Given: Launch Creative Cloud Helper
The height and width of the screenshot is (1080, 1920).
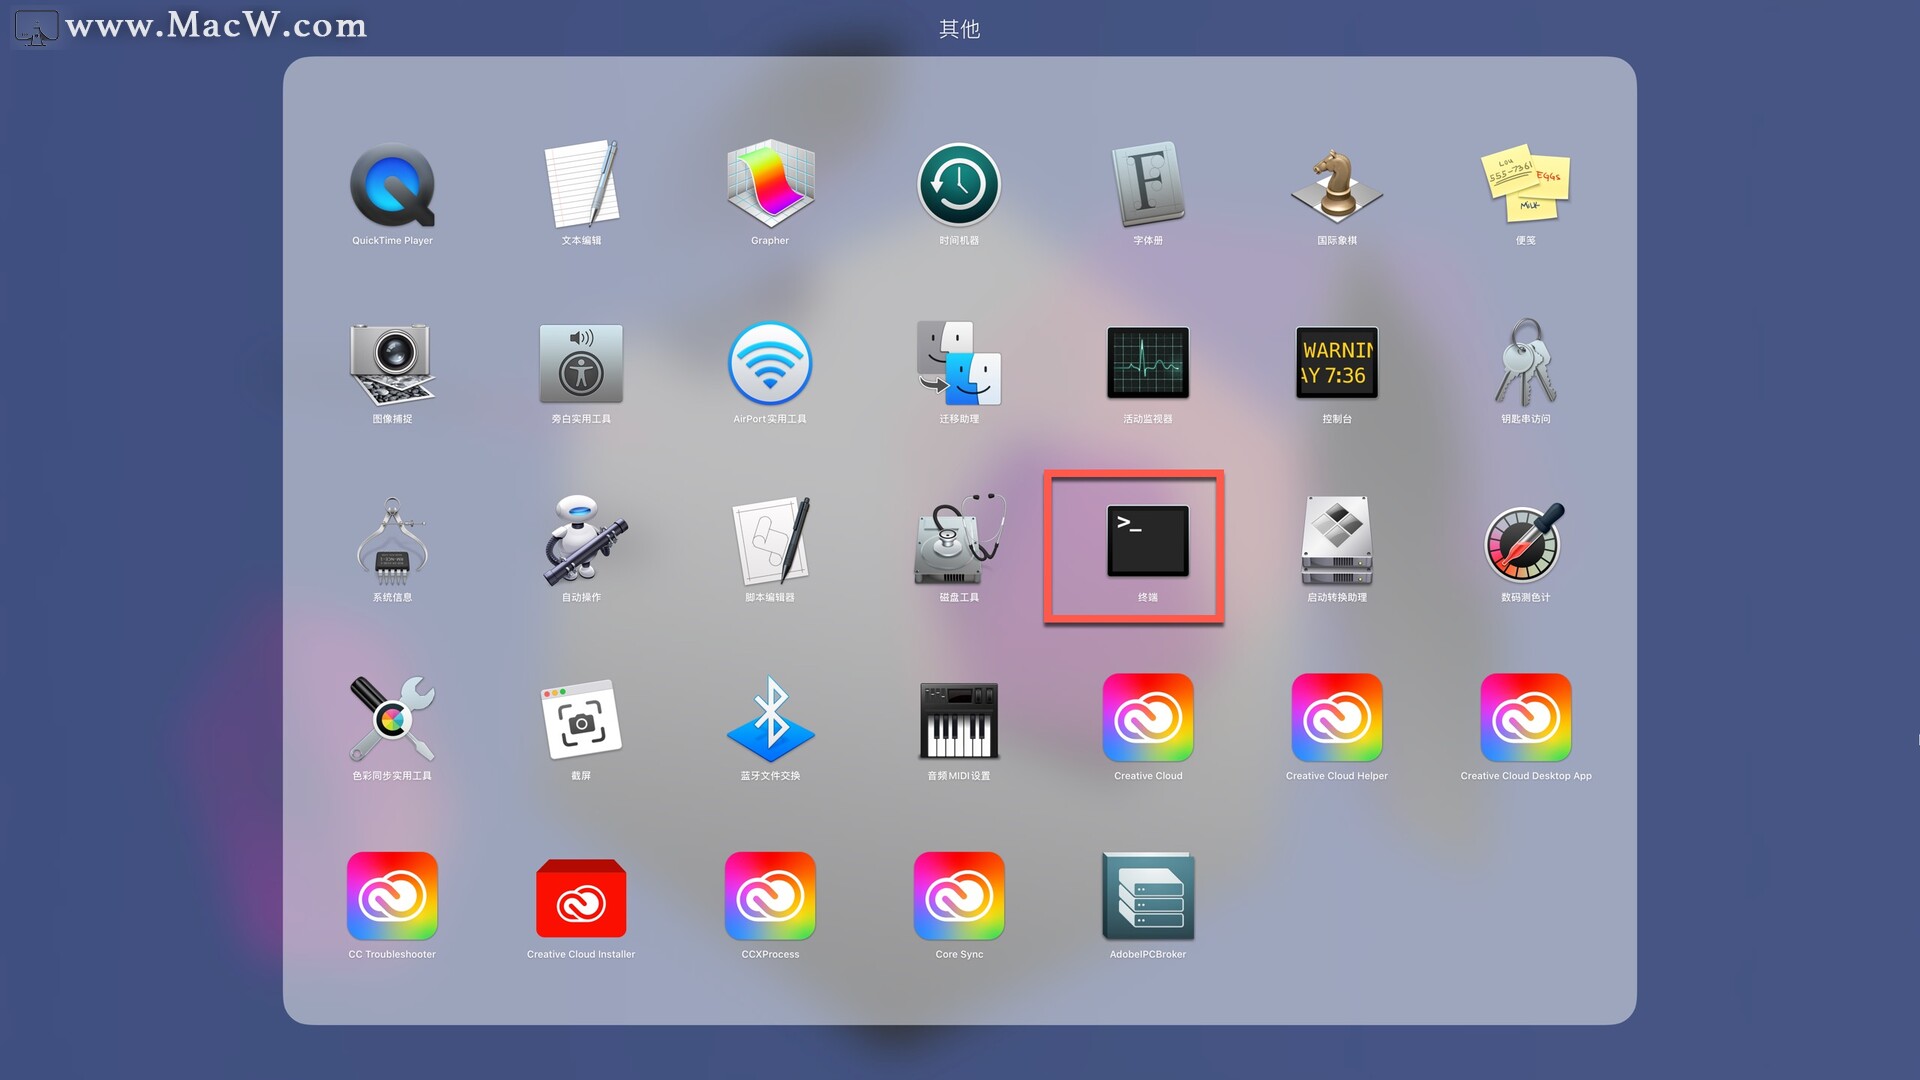Looking at the screenshot, I should (1337, 718).
